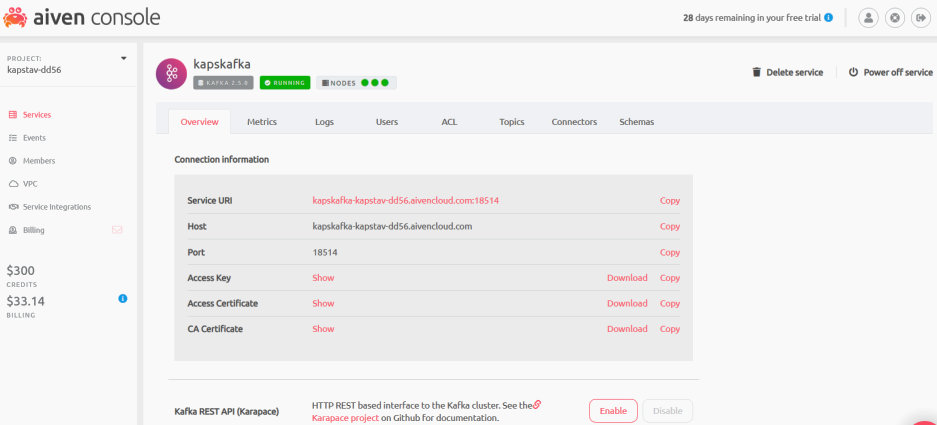
Task: Click the Power off service power icon
Action: coord(853,72)
